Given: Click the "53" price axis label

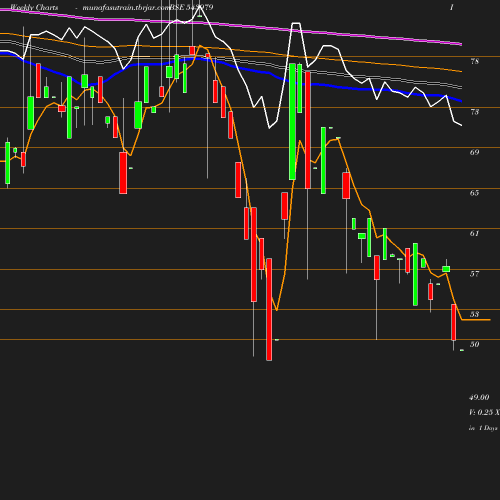Looking at the screenshot, I should click(x=475, y=314).
